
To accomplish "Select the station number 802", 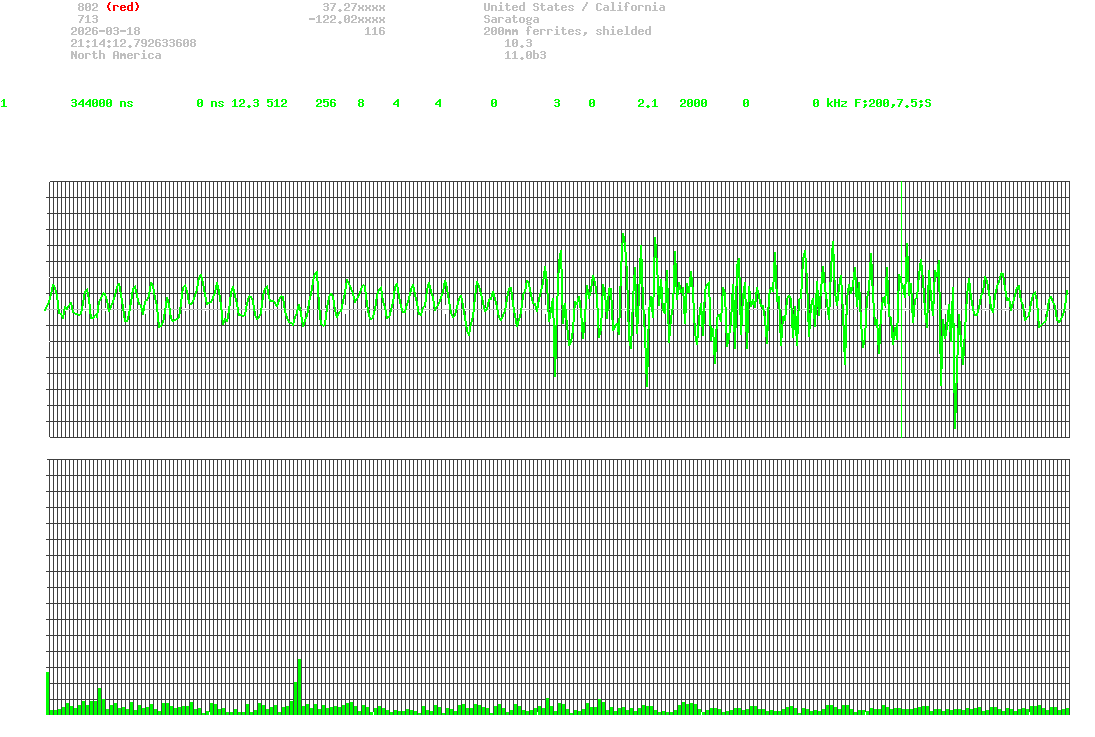I will tap(87, 7).
